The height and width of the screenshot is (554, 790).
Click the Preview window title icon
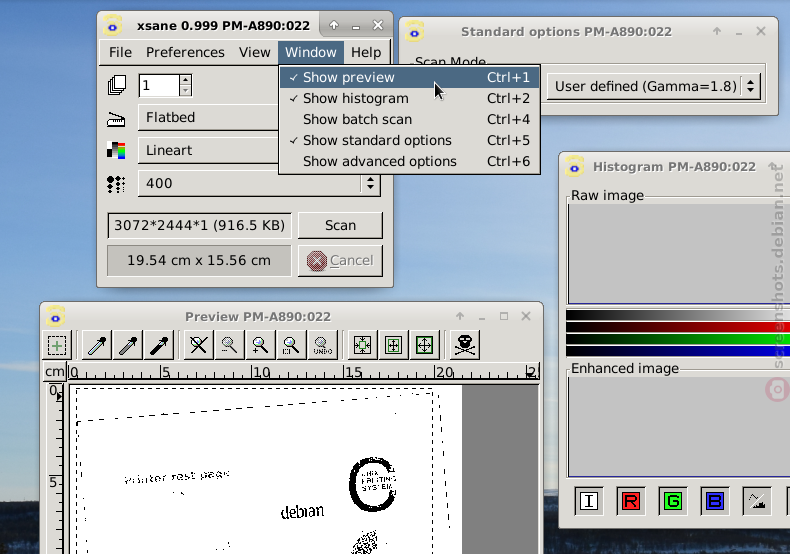[x=55, y=316]
